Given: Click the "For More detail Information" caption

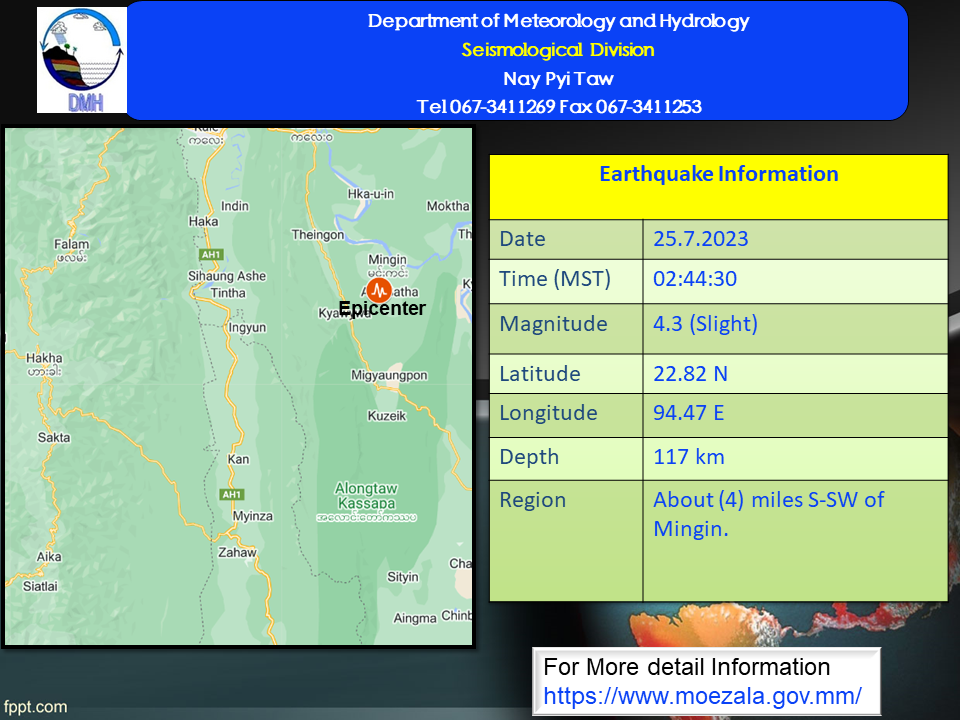Looking at the screenshot, I should 686,667.
